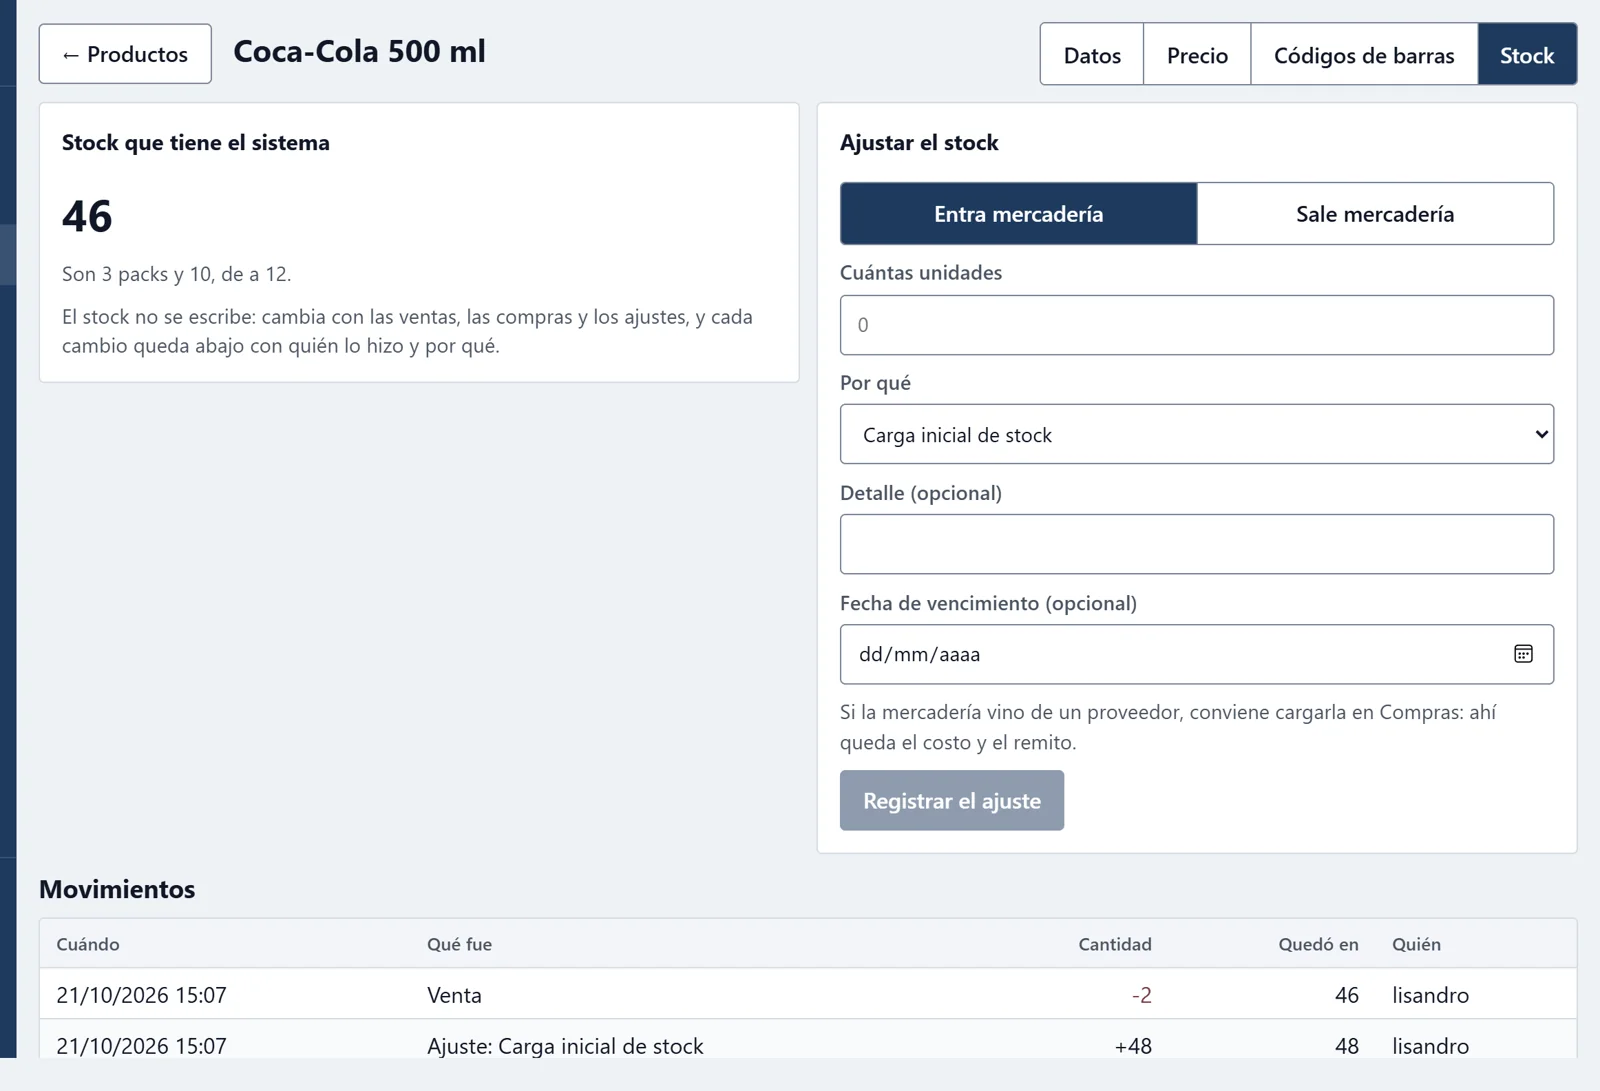Click Registrar el ajuste button

[952, 800]
